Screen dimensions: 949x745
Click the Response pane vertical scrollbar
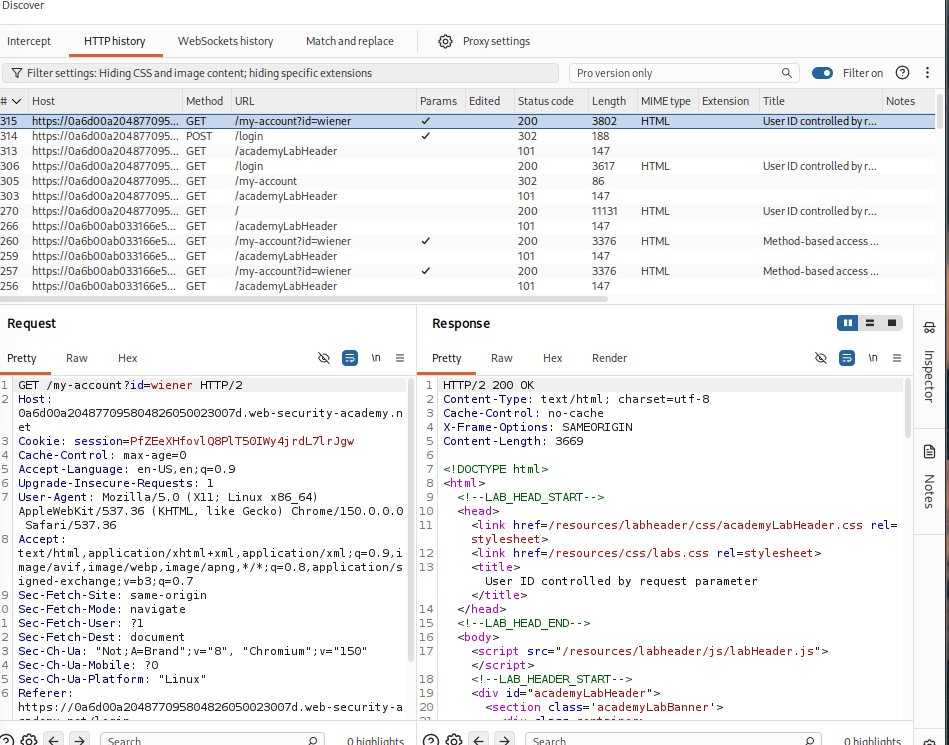[x=908, y=408]
